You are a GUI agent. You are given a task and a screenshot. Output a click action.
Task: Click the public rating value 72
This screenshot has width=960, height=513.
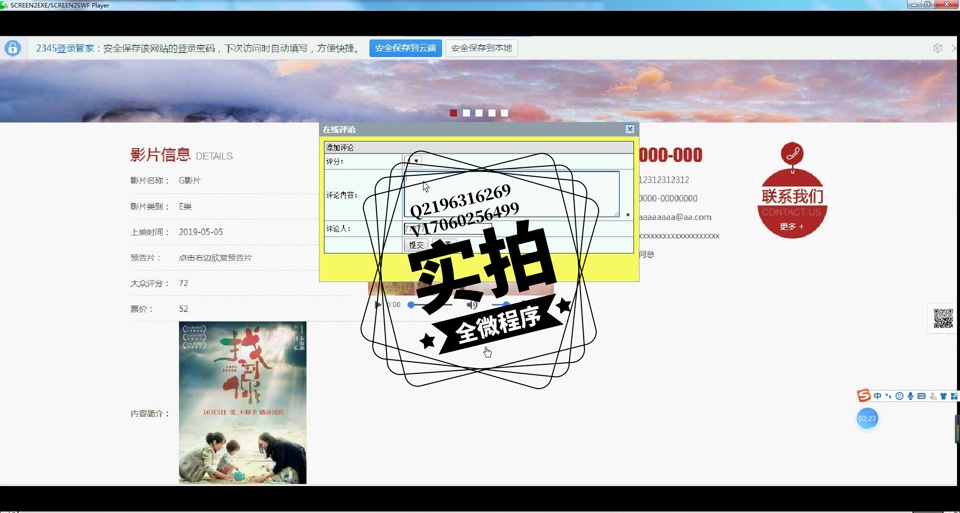(x=184, y=283)
